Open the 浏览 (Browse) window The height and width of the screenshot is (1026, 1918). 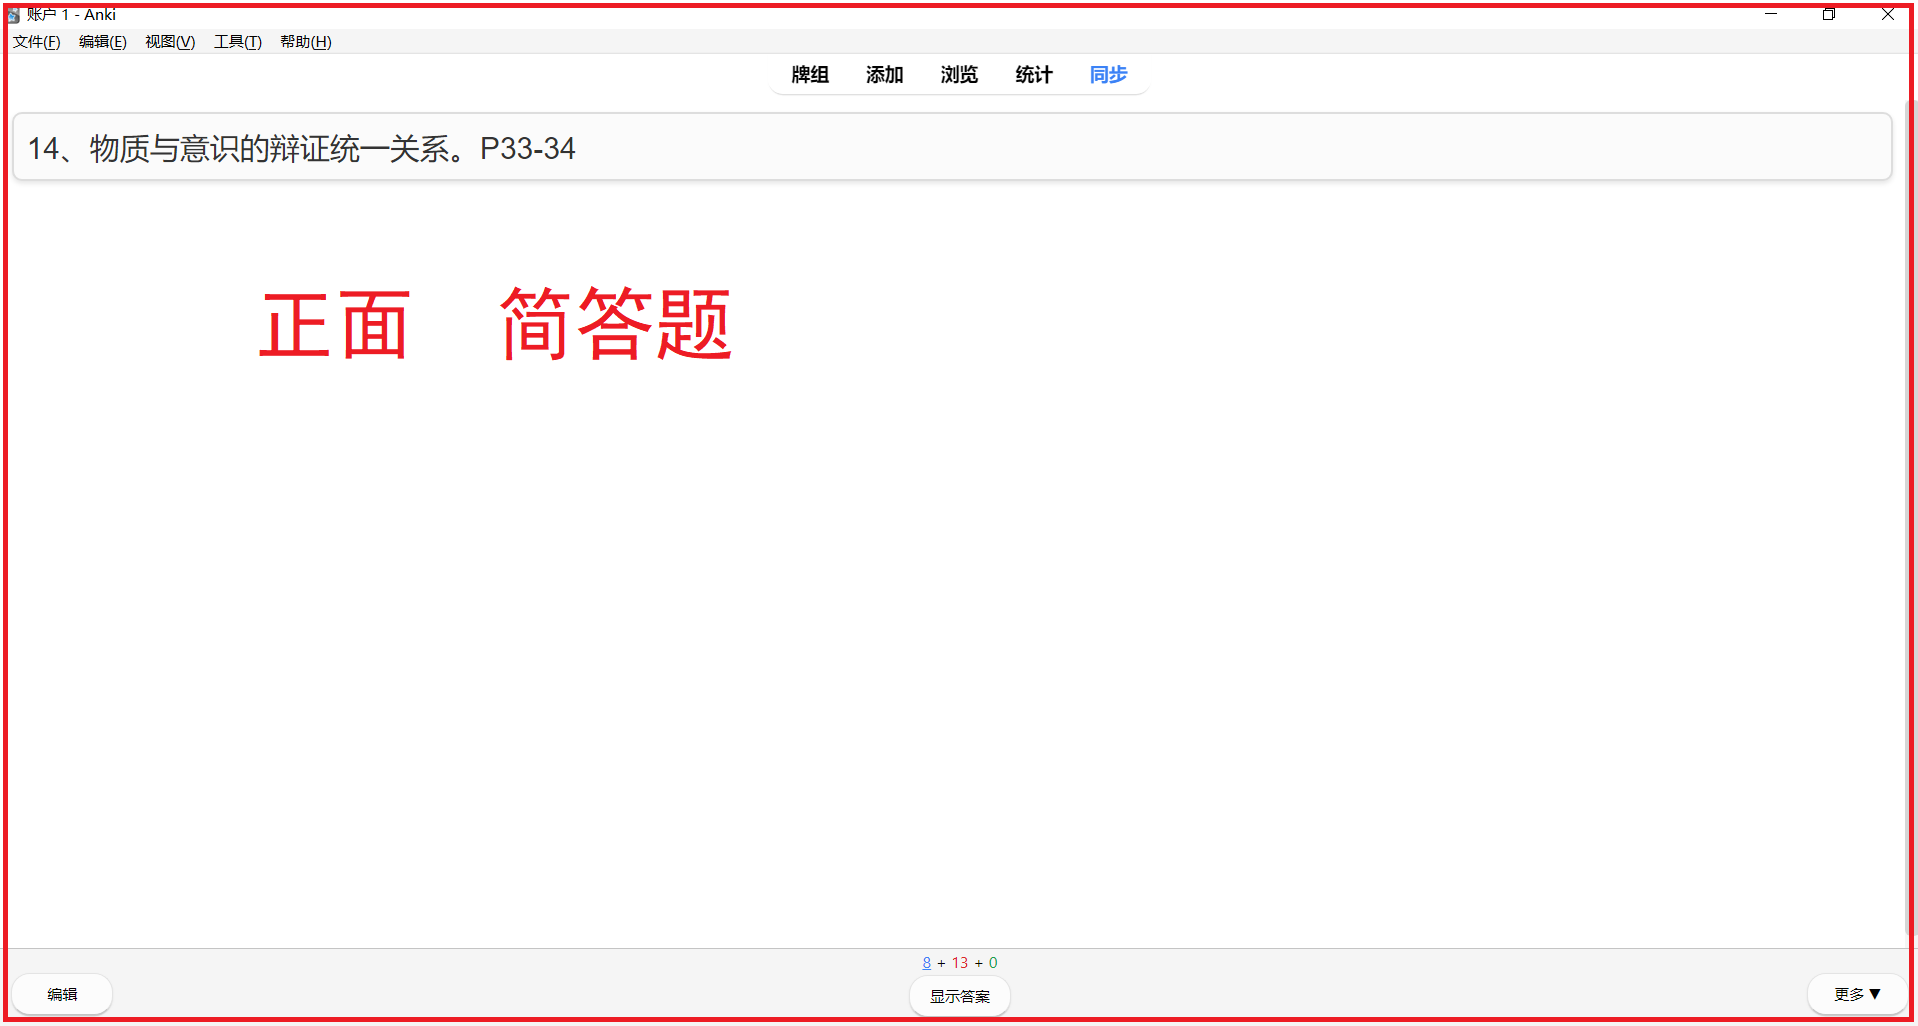click(958, 75)
